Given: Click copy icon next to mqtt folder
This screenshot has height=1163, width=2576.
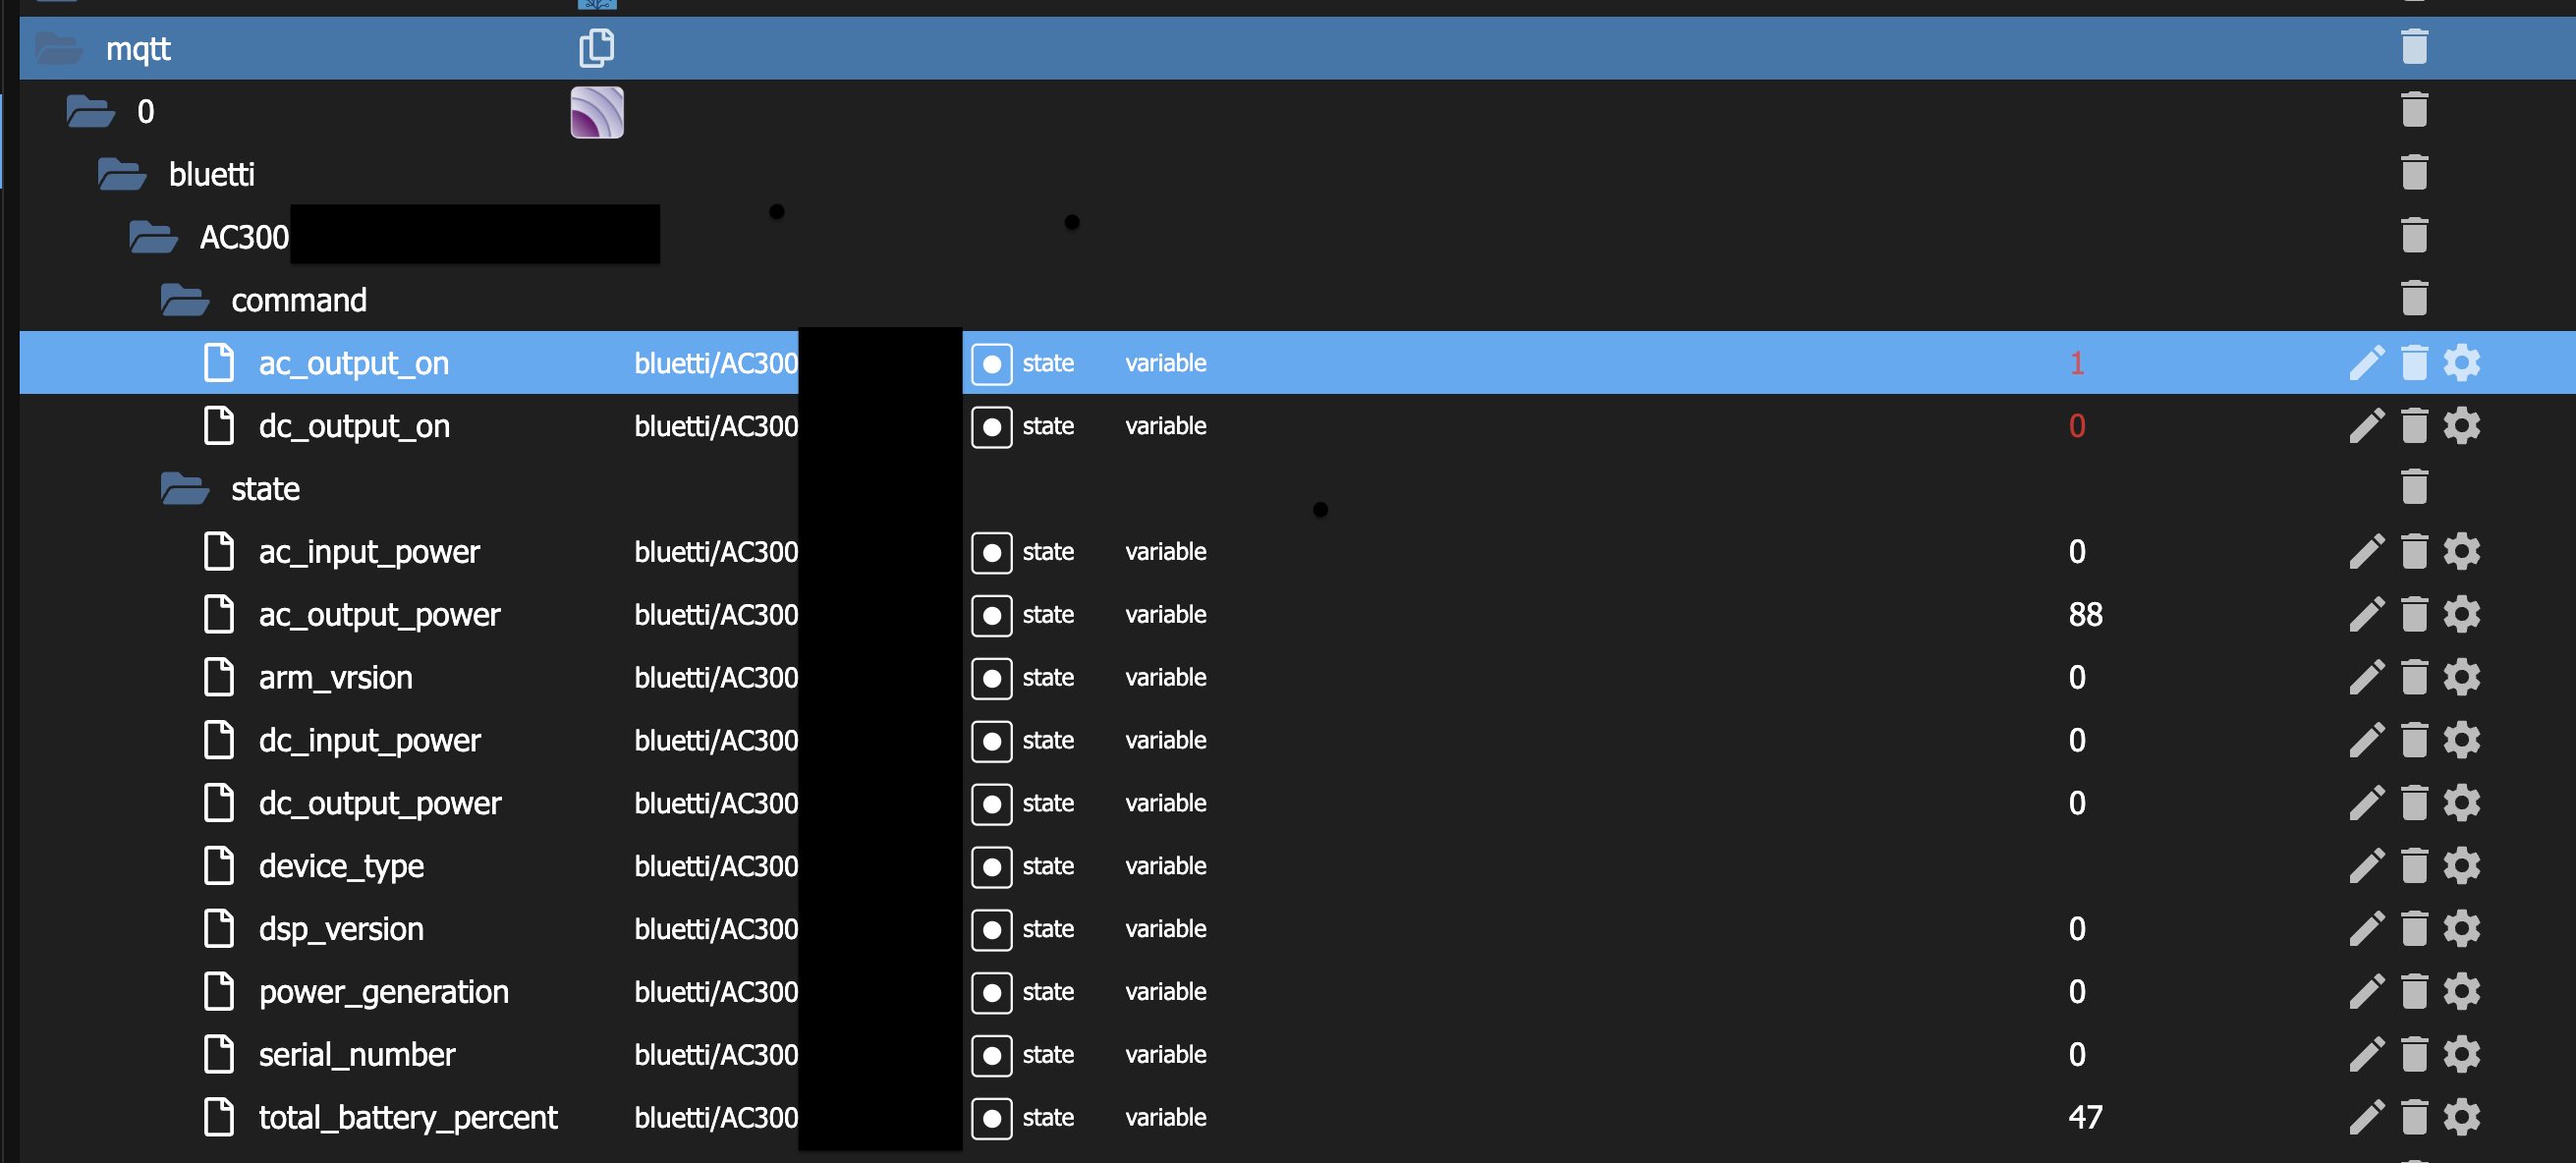Looking at the screenshot, I should tap(596, 48).
